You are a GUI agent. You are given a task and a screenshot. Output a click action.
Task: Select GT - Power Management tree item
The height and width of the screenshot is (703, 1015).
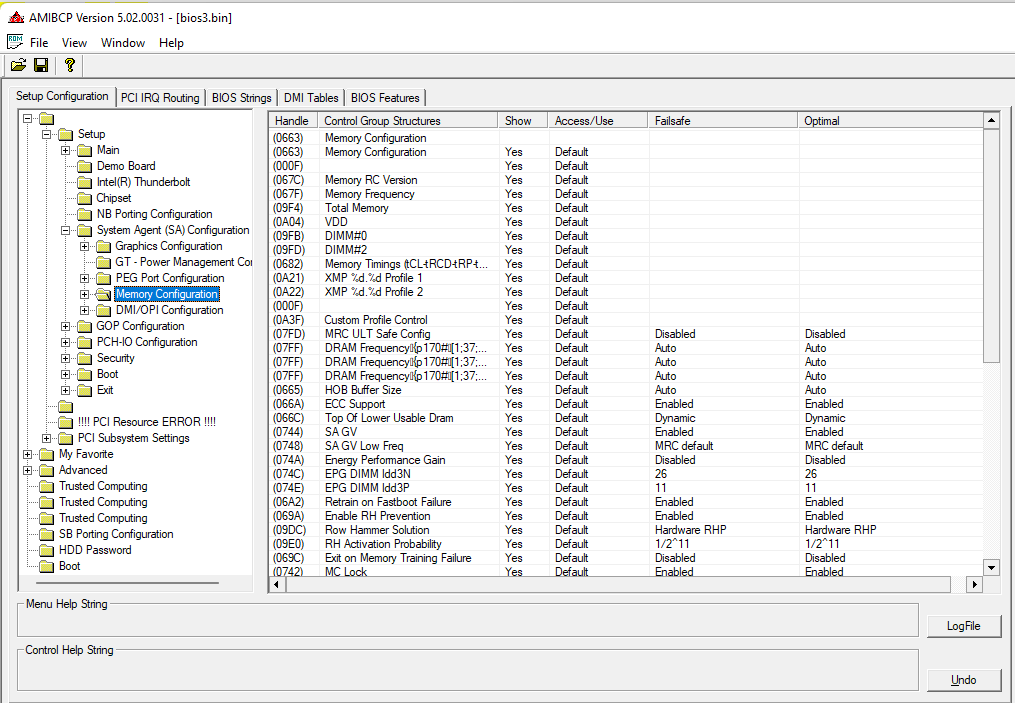pyautogui.click(x=183, y=262)
